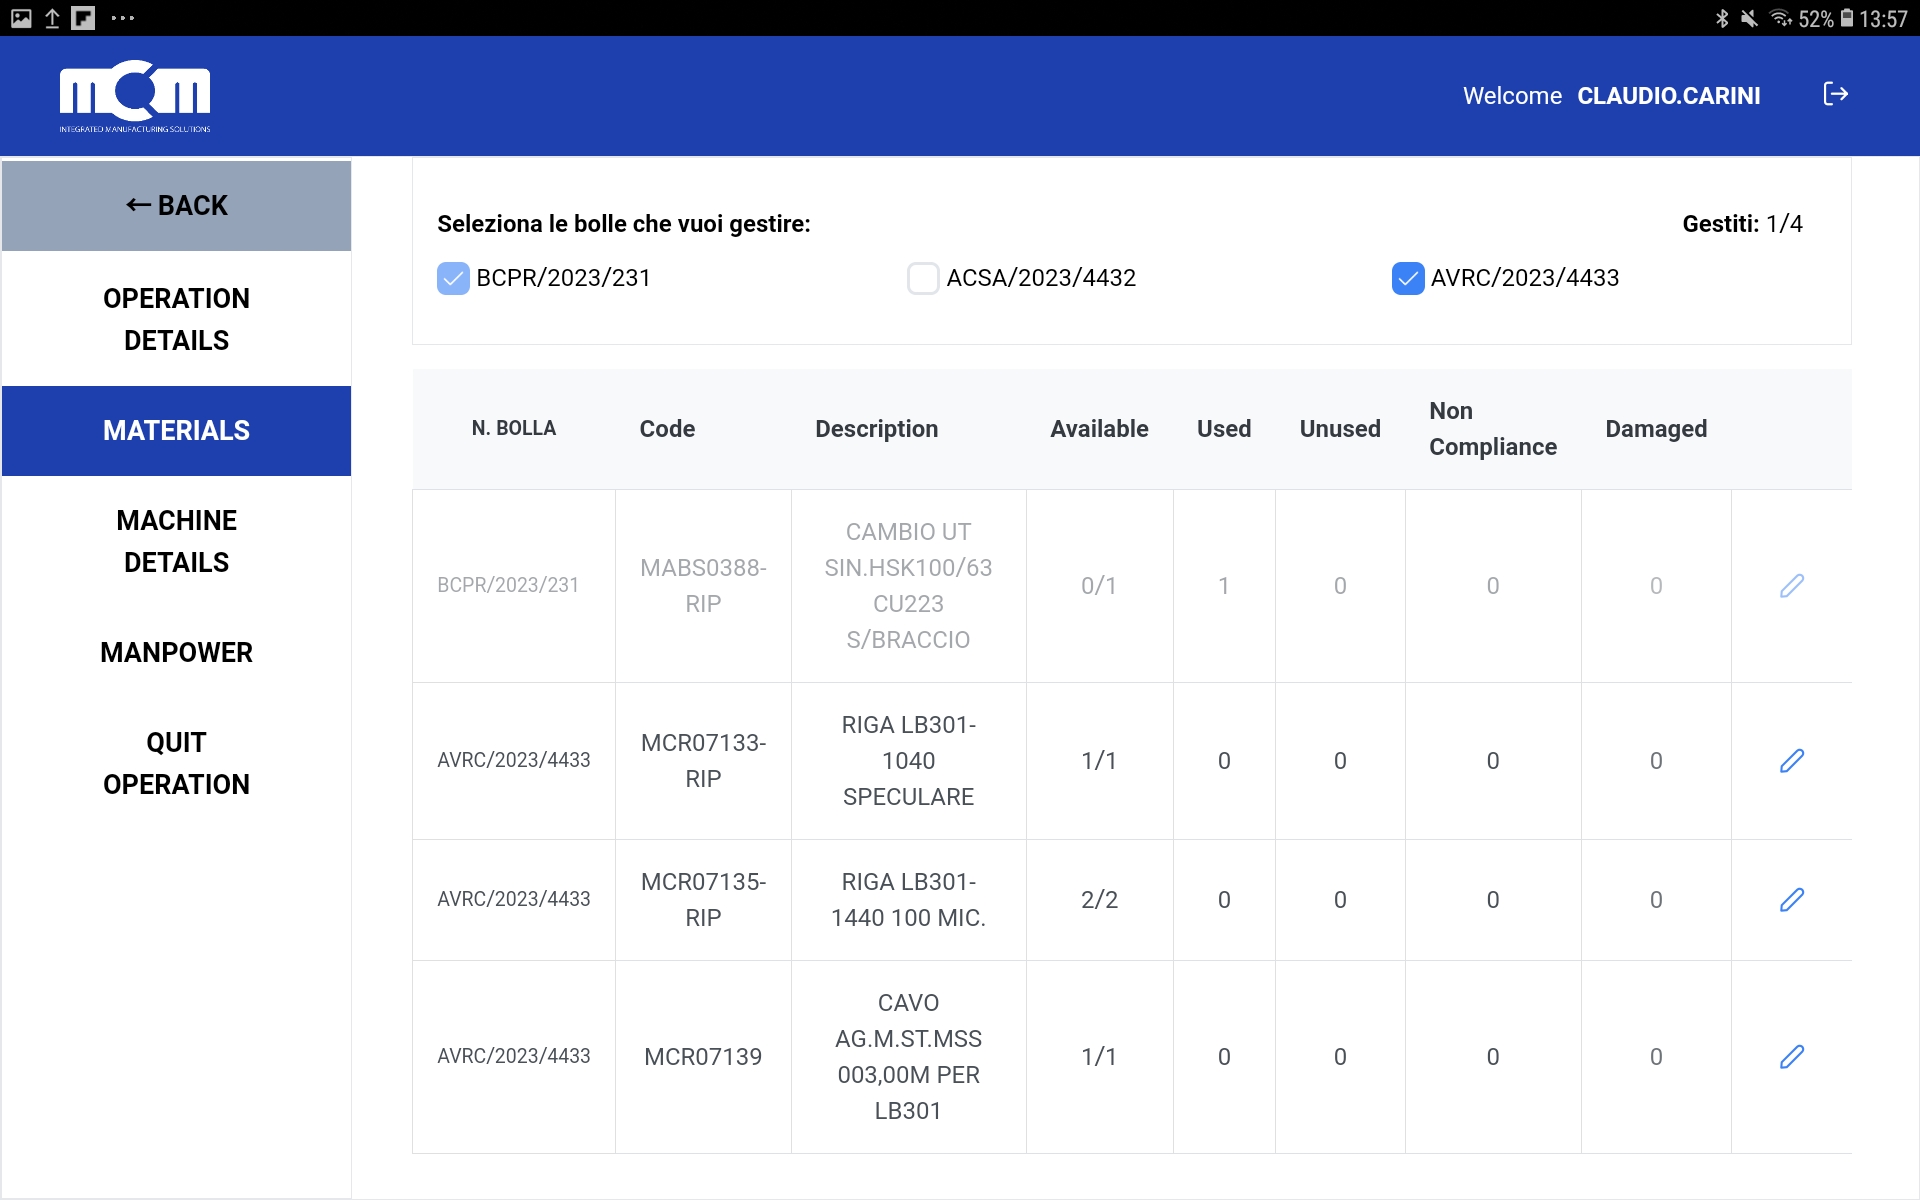Click the Available column header
This screenshot has height=1200, width=1920.
coord(1098,429)
